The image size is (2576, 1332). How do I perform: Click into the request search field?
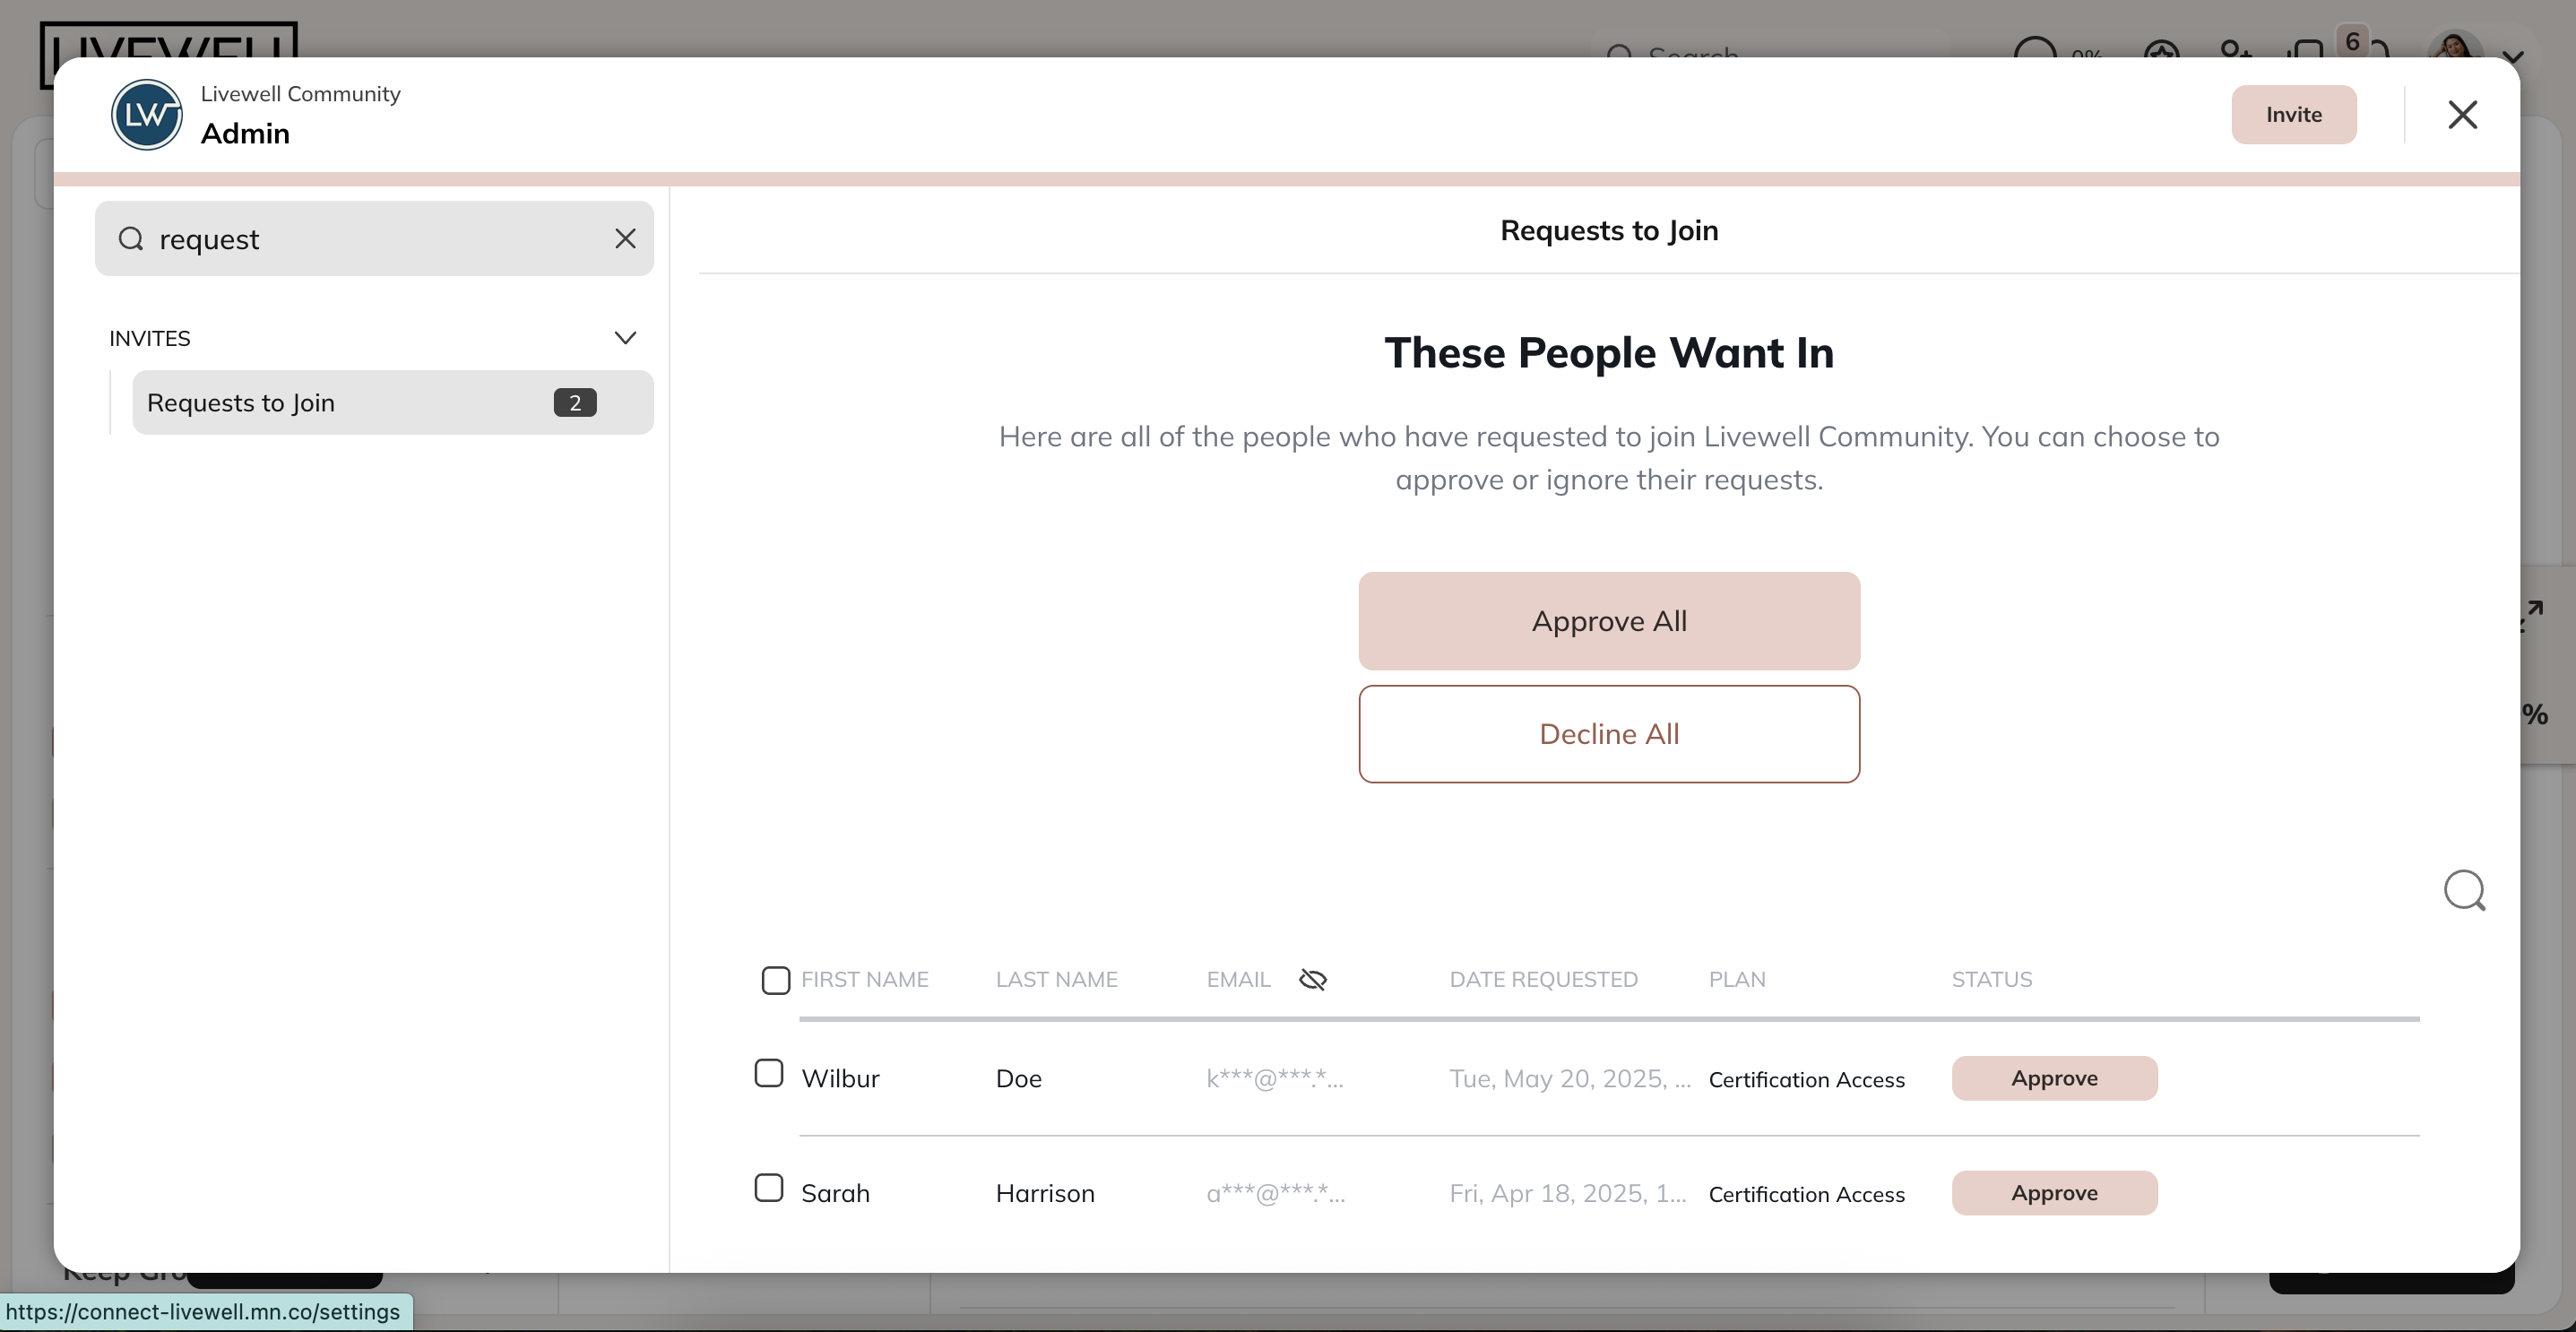click(x=380, y=239)
